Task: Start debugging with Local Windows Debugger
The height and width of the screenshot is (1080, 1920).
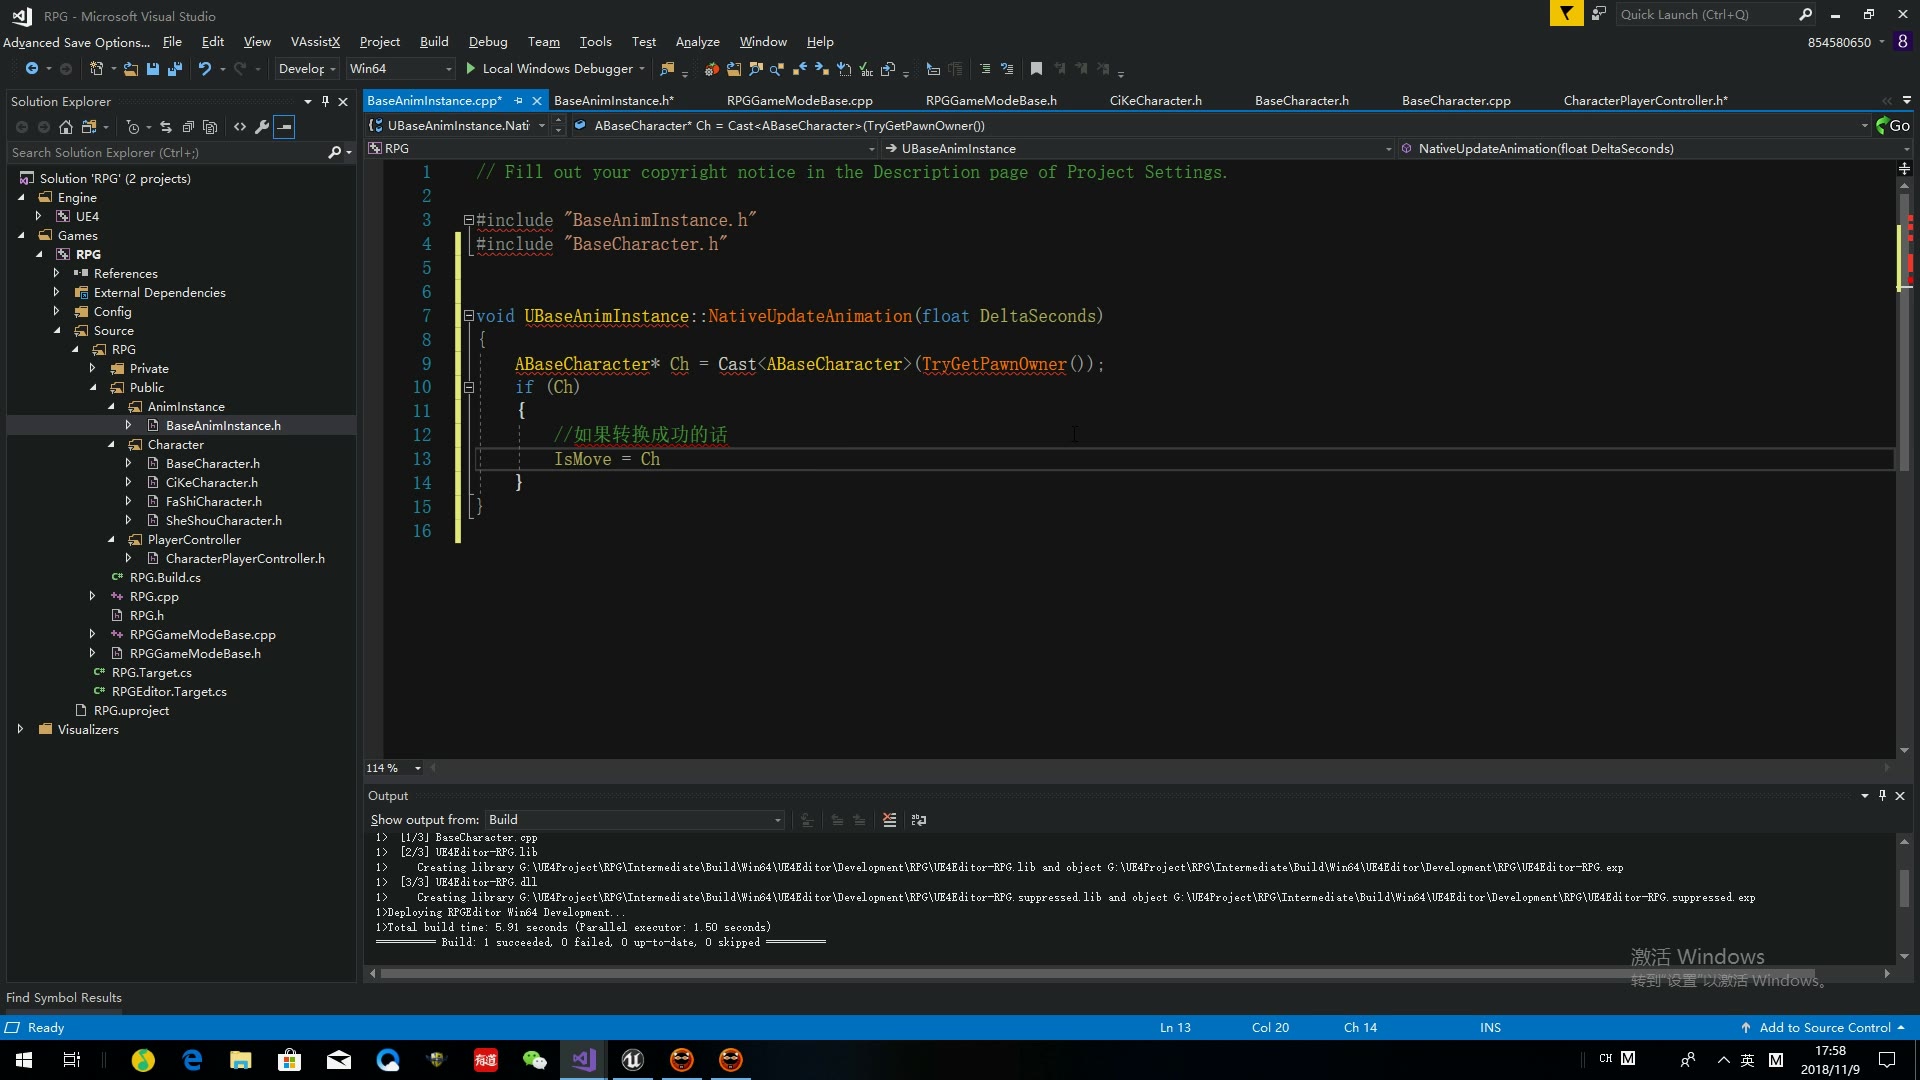Action: (x=554, y=68)
